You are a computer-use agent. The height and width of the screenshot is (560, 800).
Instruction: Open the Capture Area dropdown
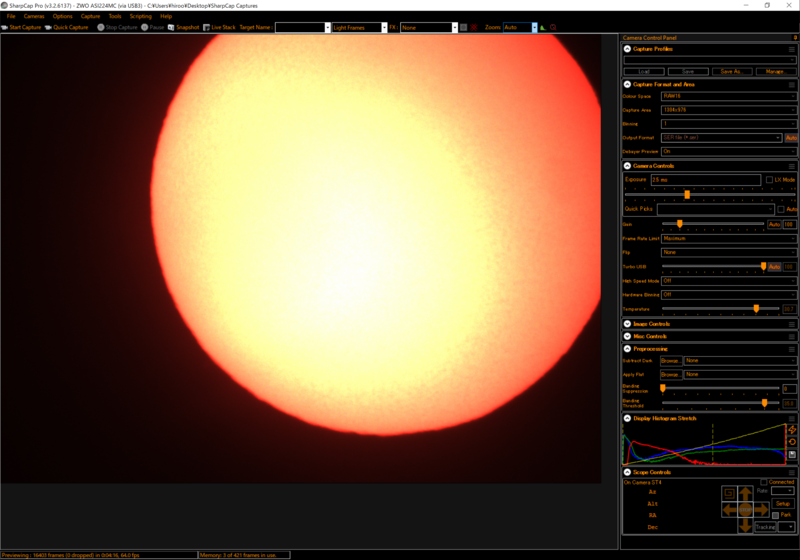click(729, 110)
